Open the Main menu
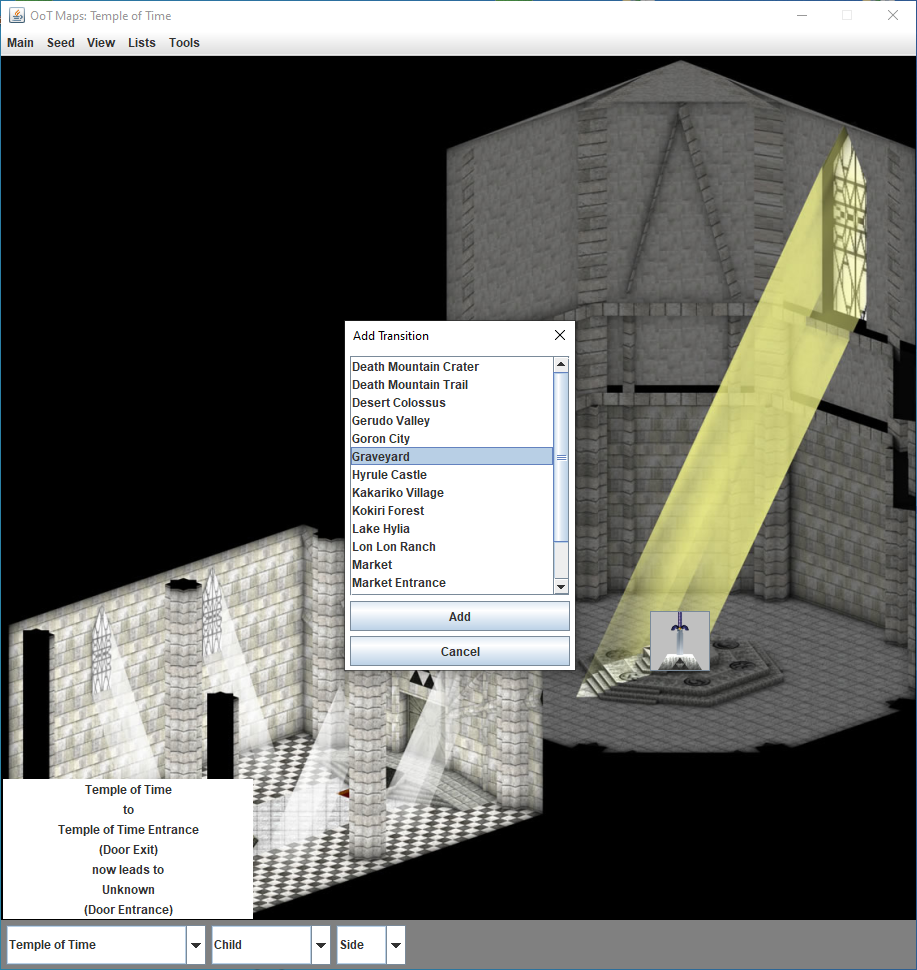Viewport: 917px width, 970px height. (20, 43)
